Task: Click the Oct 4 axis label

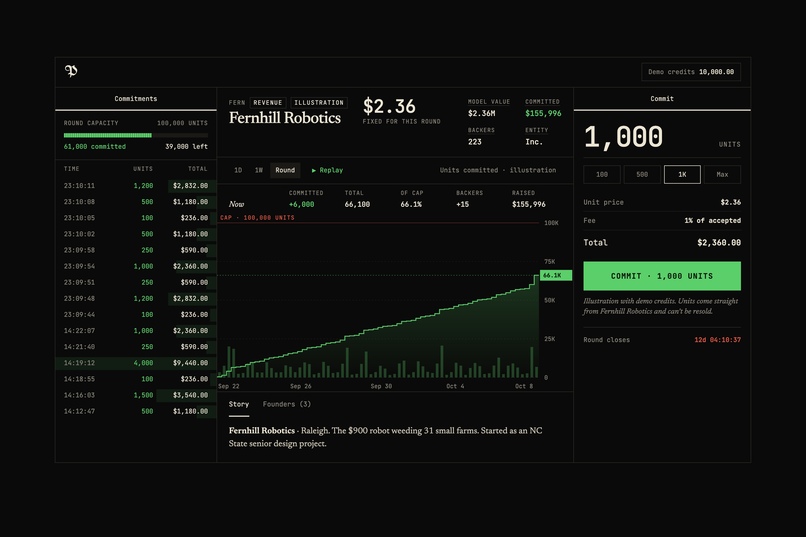Action: coord(455,386)
